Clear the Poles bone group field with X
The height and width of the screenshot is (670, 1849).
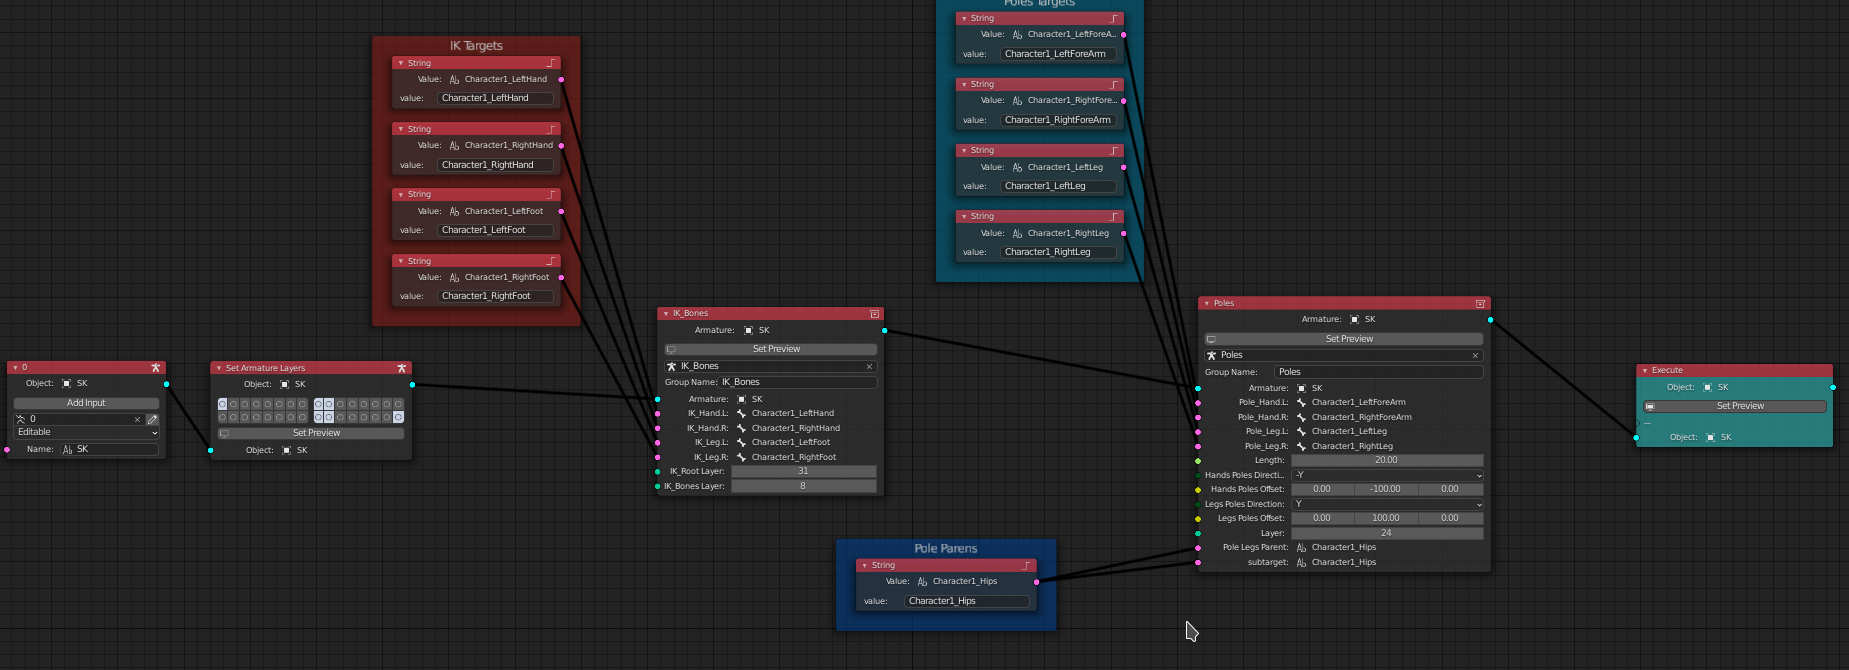[x=1475, y=355]
